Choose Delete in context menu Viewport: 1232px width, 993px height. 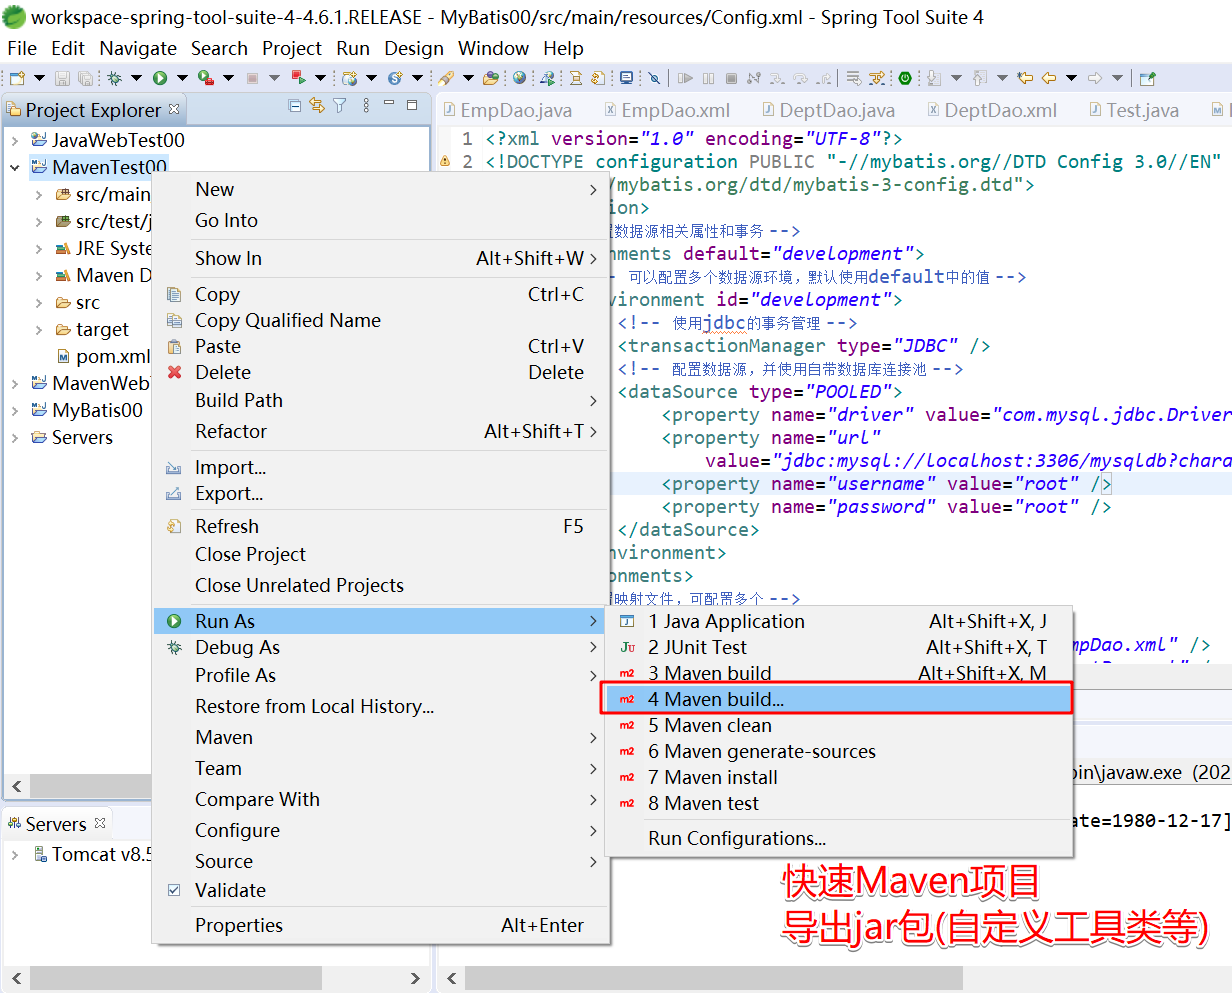pos(381,372)
